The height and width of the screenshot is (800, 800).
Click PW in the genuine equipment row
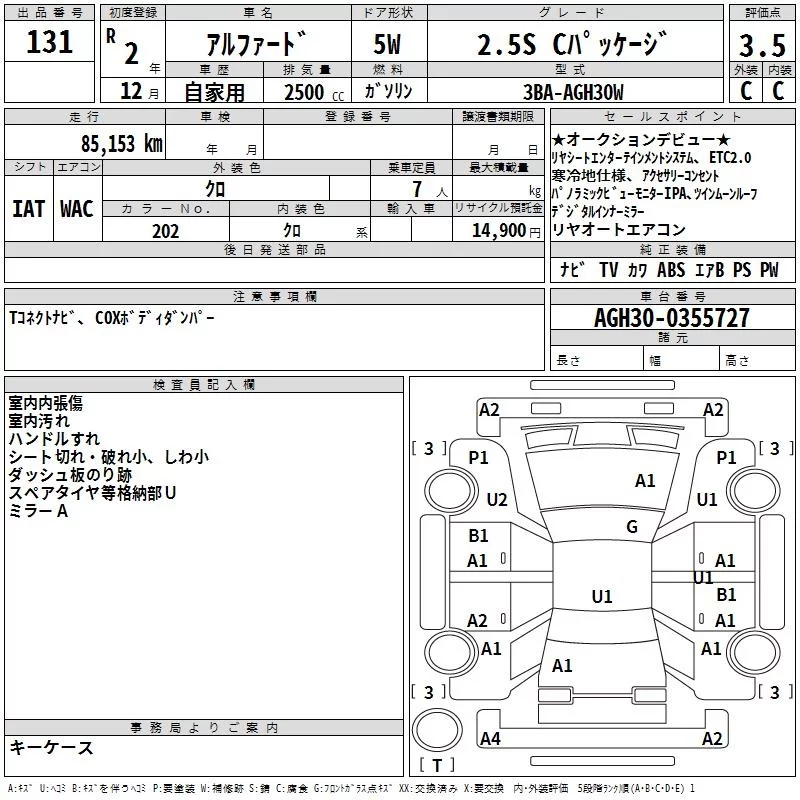[769, 269]
